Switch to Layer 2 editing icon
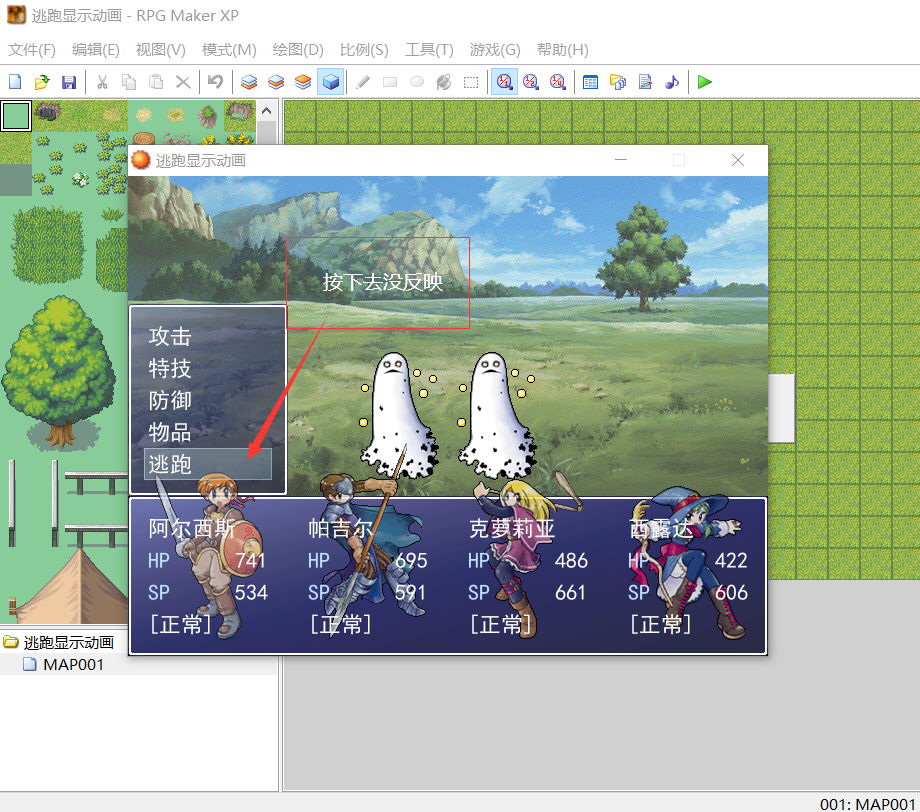This screenshot has height=812, width=920. 276,82
